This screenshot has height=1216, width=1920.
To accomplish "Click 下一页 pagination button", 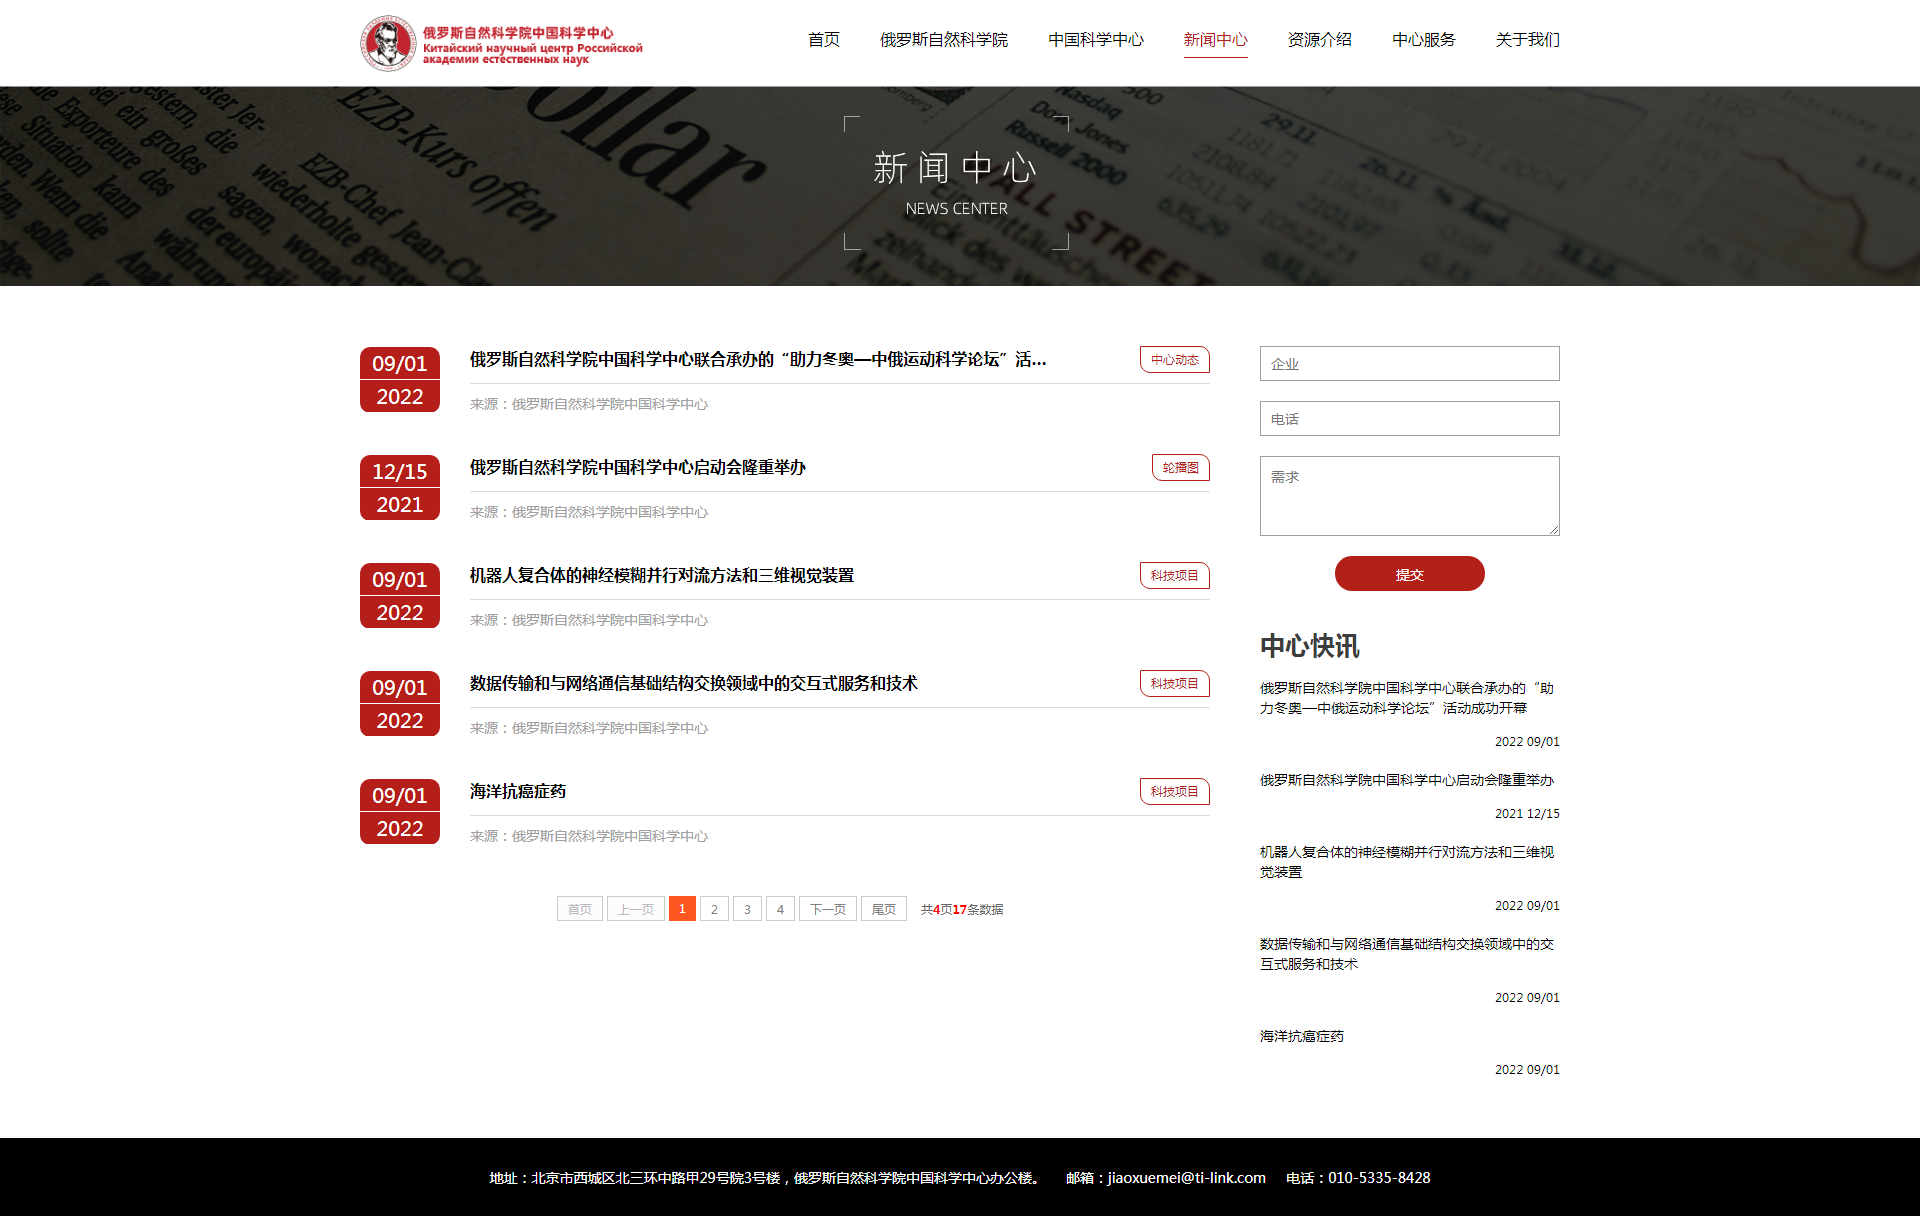I will coord(827,909).
